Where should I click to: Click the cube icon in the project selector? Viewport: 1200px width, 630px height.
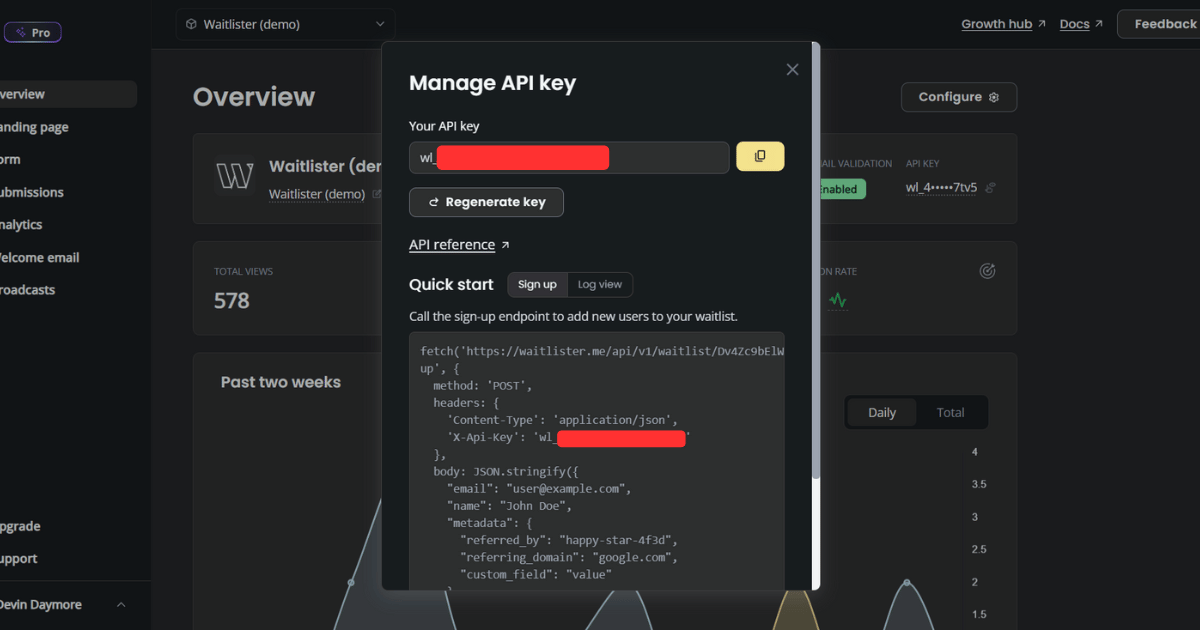click(191, 24)
